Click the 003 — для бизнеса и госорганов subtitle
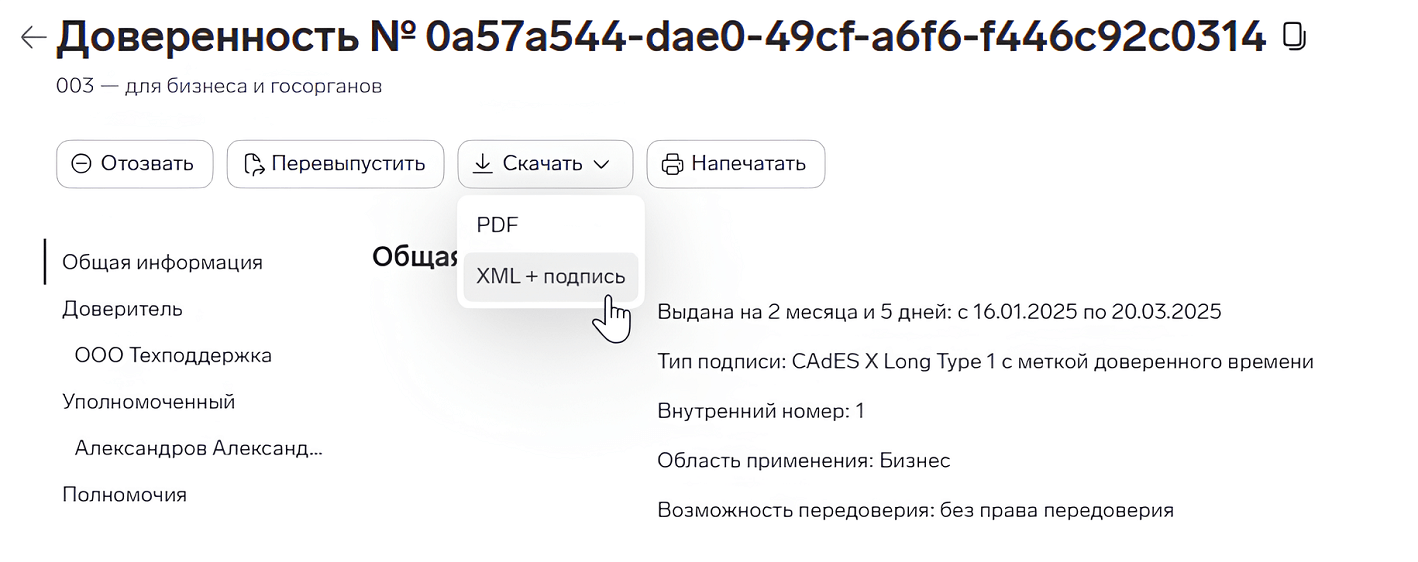This screenshot has width=1418, height=562. (x=219, y=87)
